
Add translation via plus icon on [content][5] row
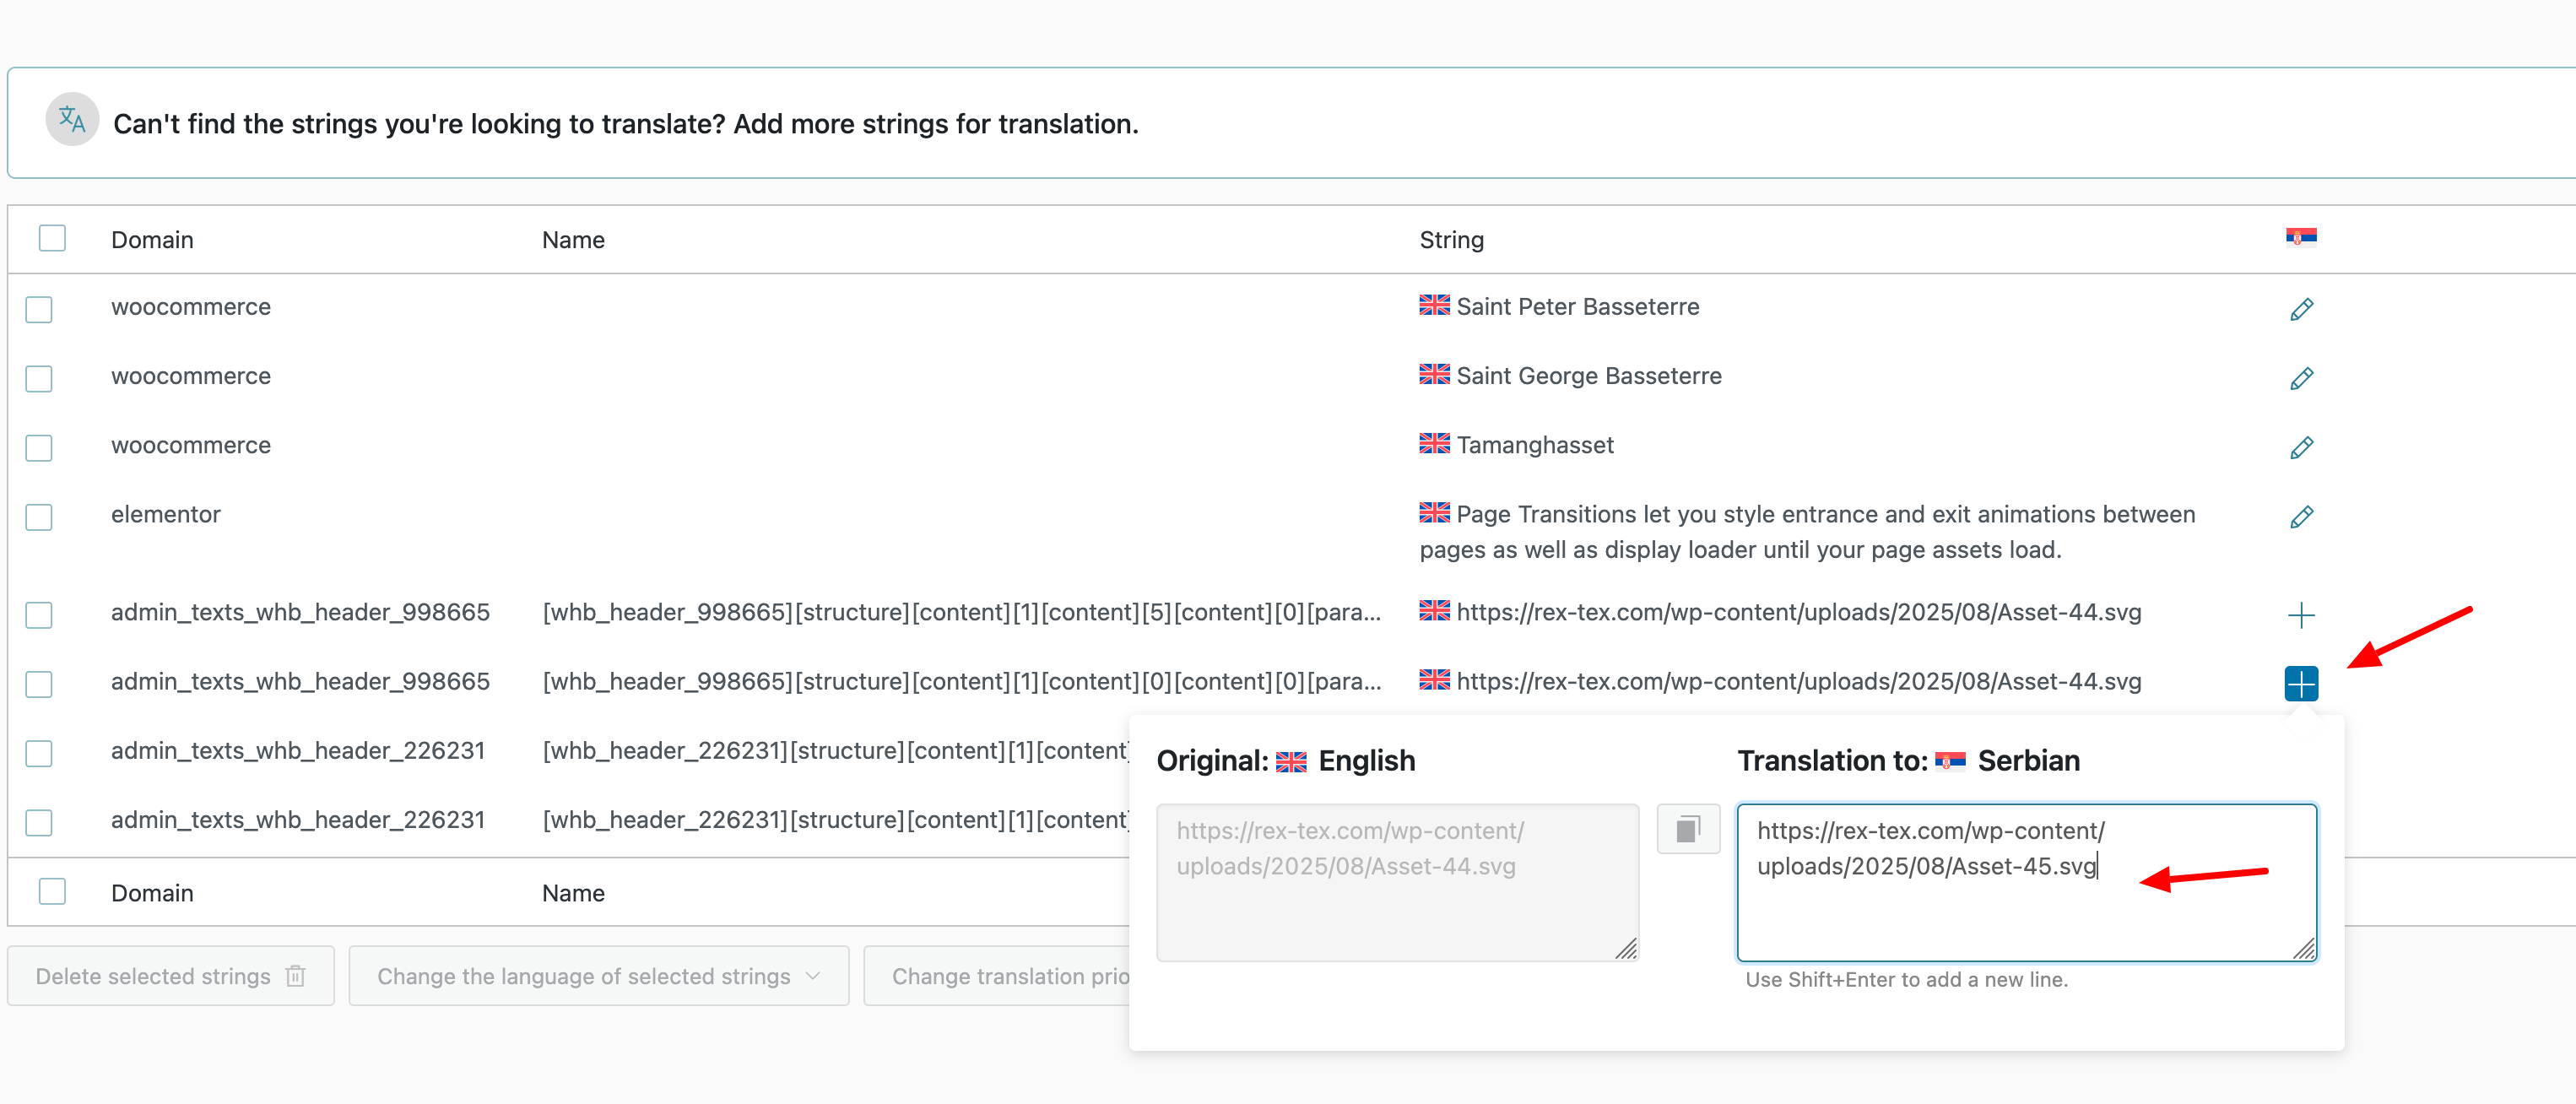pyautogui.click(x=2301, y=615)
